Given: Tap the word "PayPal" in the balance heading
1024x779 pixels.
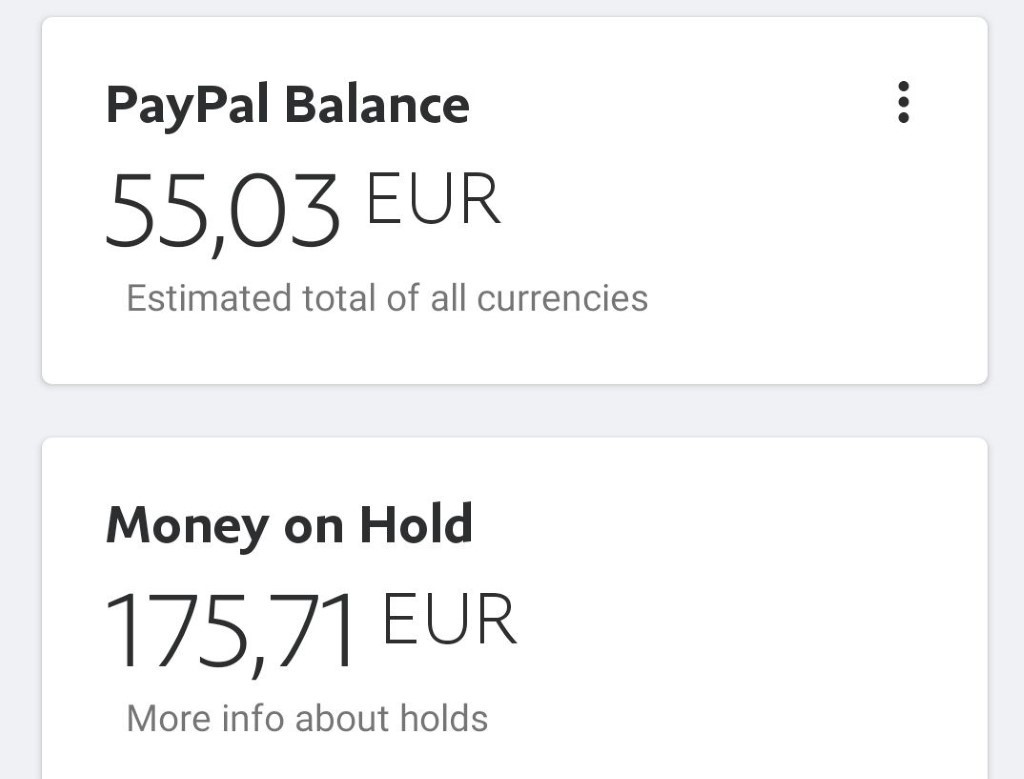Looking at the screenshot, I should [189, 105].
